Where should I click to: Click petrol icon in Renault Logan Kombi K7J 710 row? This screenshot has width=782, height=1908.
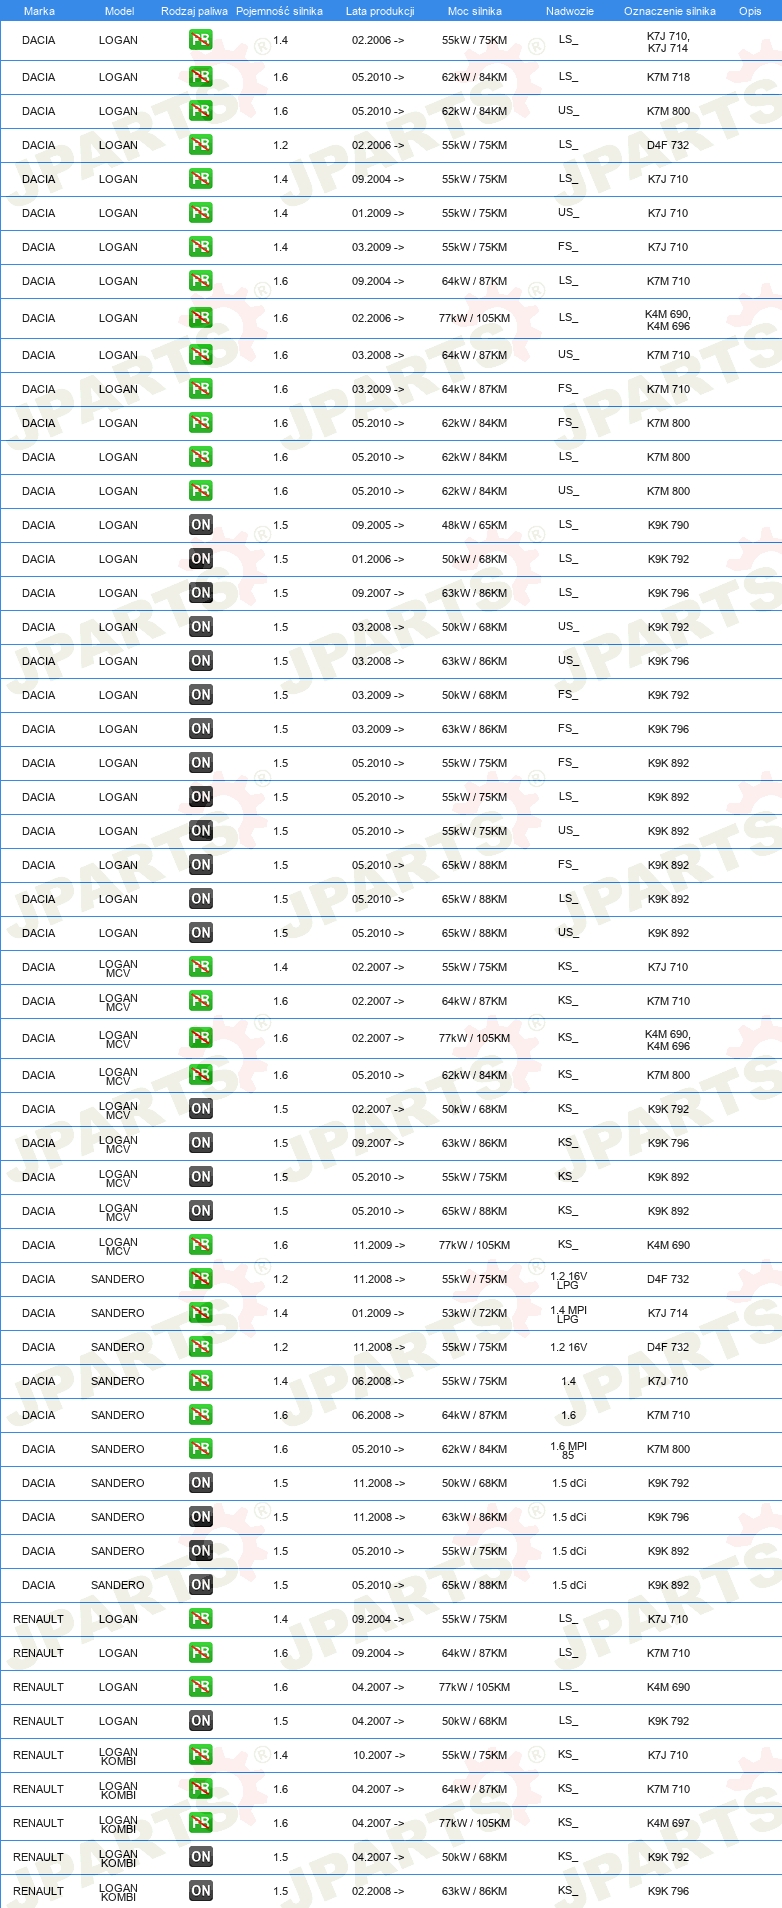coord(201,1755)
